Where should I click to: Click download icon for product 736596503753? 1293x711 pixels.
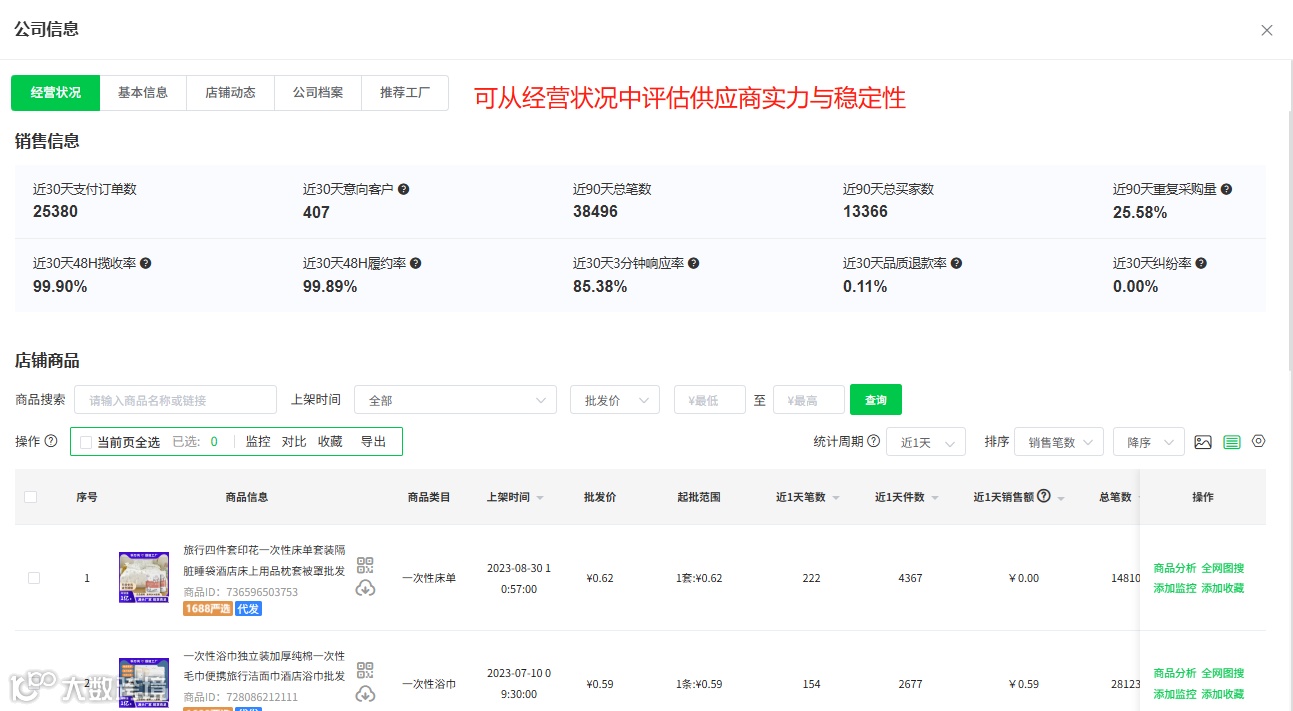pyautogui.click(x=365, y=588)
